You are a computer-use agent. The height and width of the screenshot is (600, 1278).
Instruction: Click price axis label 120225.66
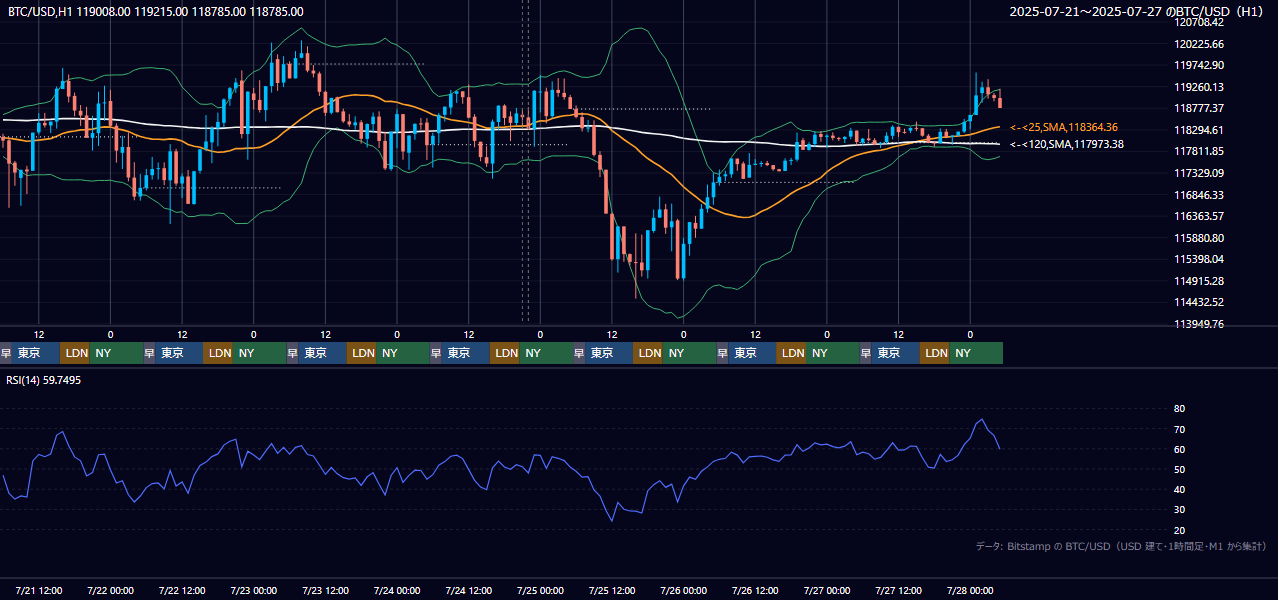click(1201, 44)
